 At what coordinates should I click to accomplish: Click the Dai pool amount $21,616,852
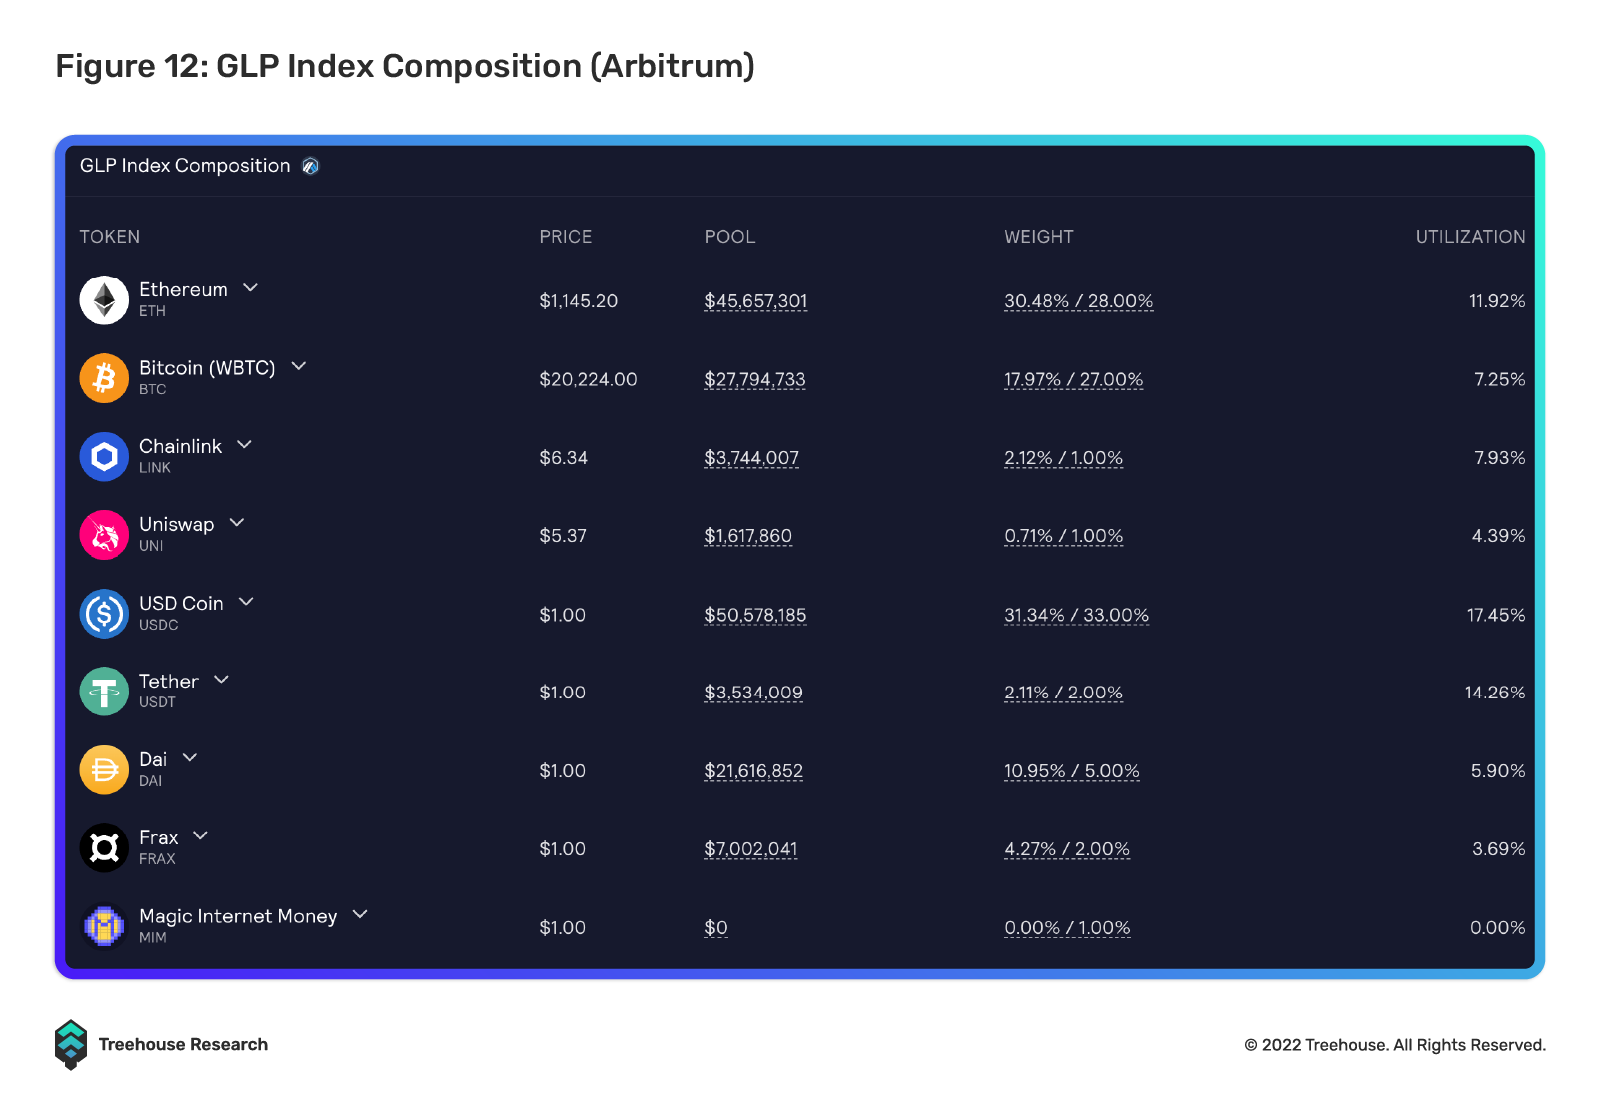(753, 771)
